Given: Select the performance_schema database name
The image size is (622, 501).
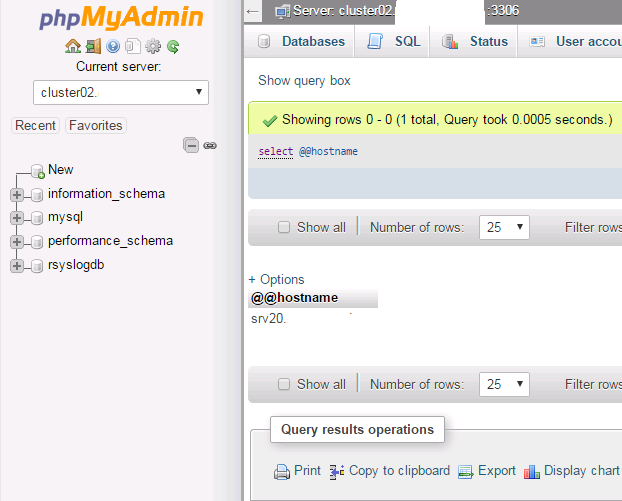Looking at the screenshot, I should [x=110, y=241].
